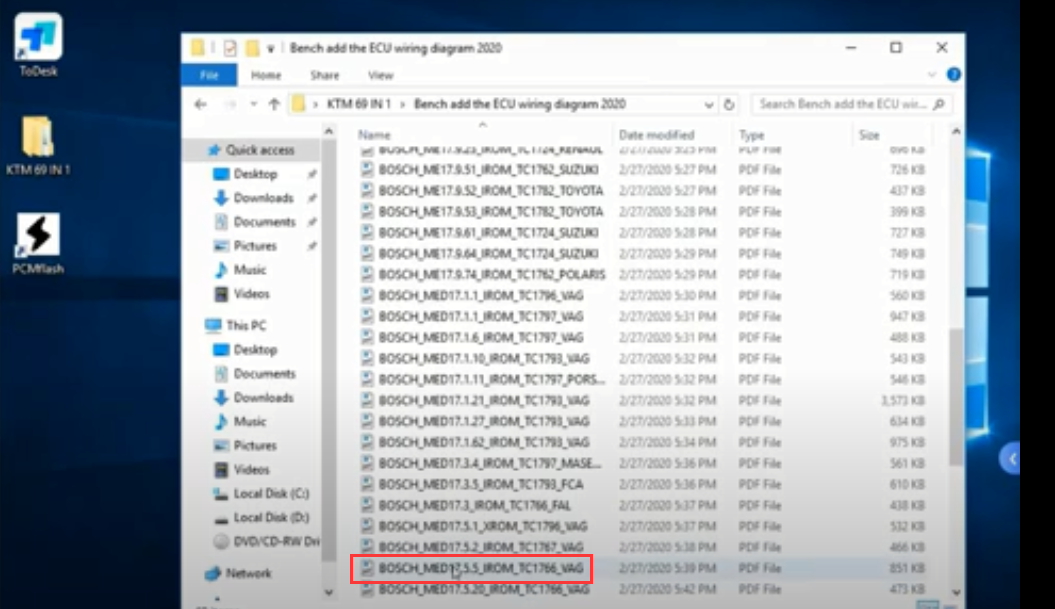Switch to the Share ribbon tab
Image resolution: width=1055 pixels, height=609 pixels.
tap(324, 75)
